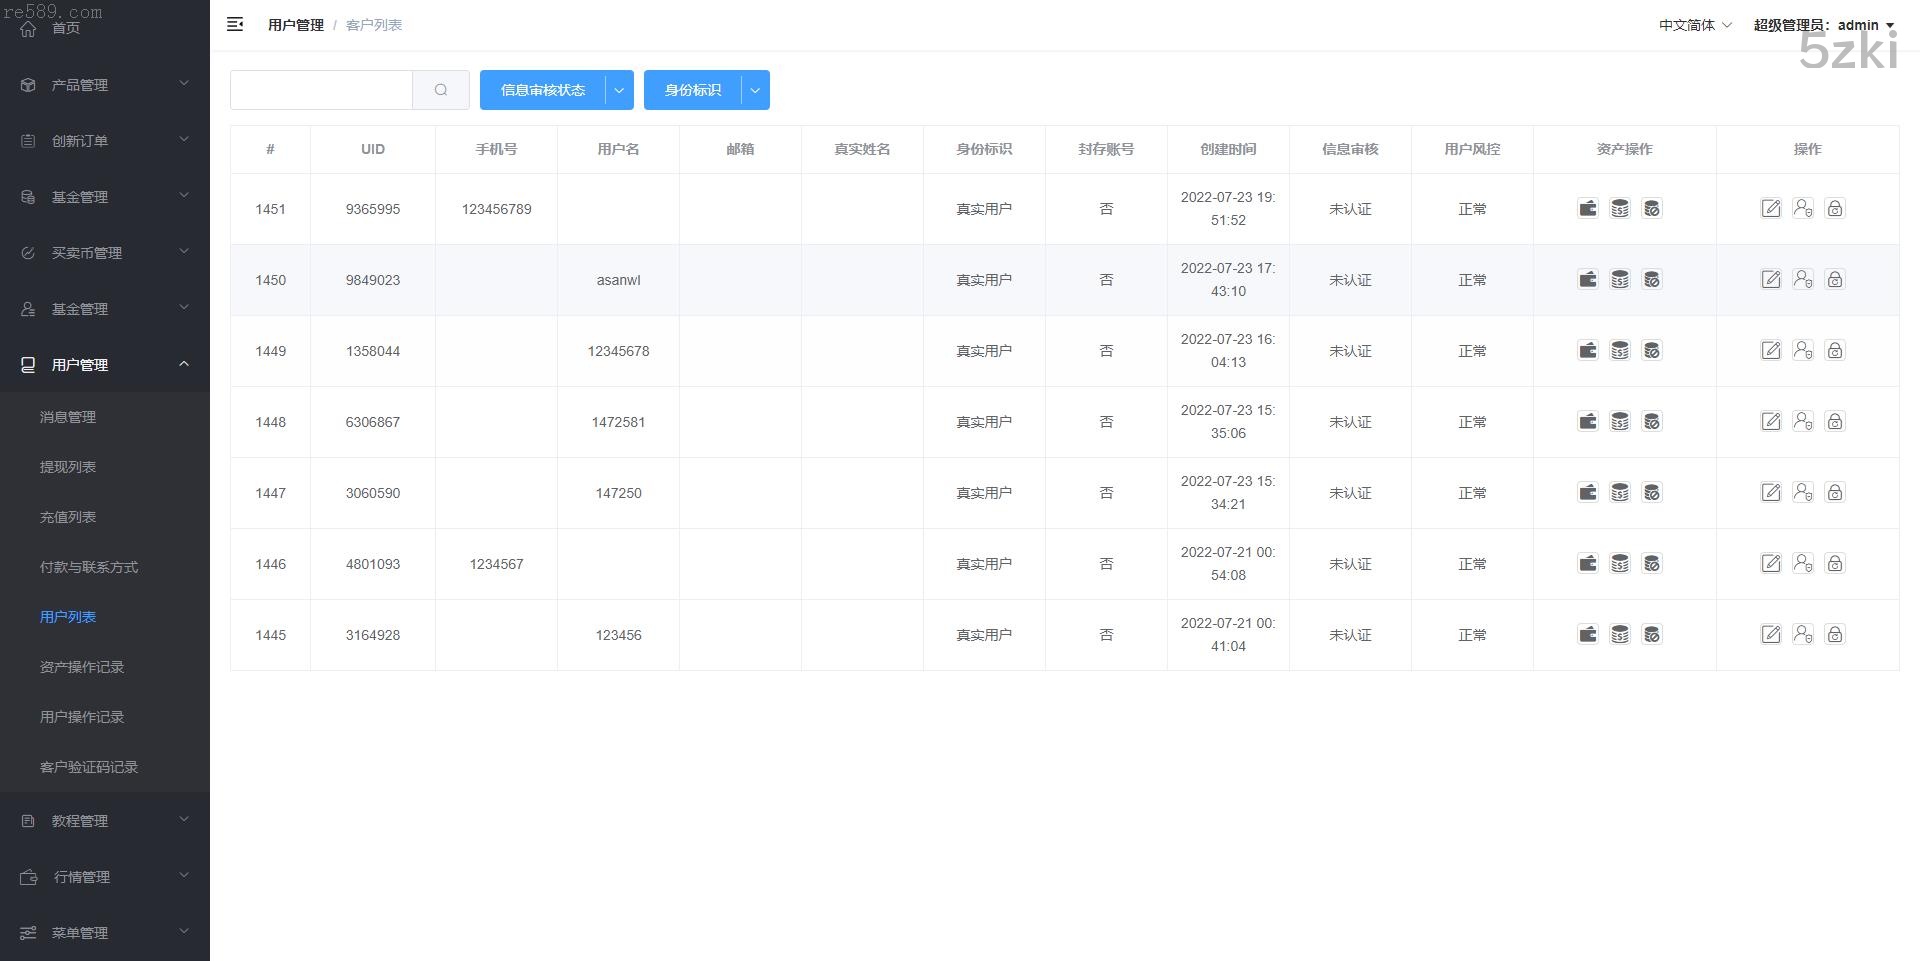
Task: Click blocked coins icon for user 1449
Action: click(x=1651, y=350)
